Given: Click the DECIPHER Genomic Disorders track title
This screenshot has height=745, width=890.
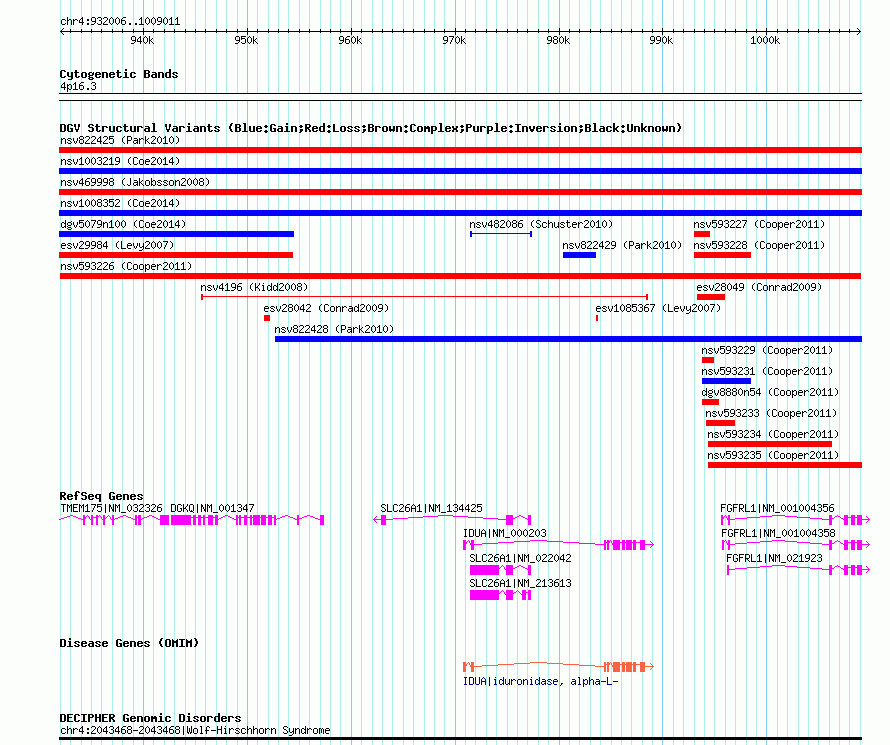Looking at the screenshot, I should tap(150, 718).
